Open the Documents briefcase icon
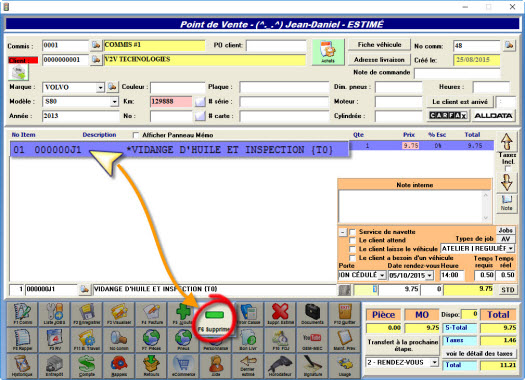 tap(312, 314)
